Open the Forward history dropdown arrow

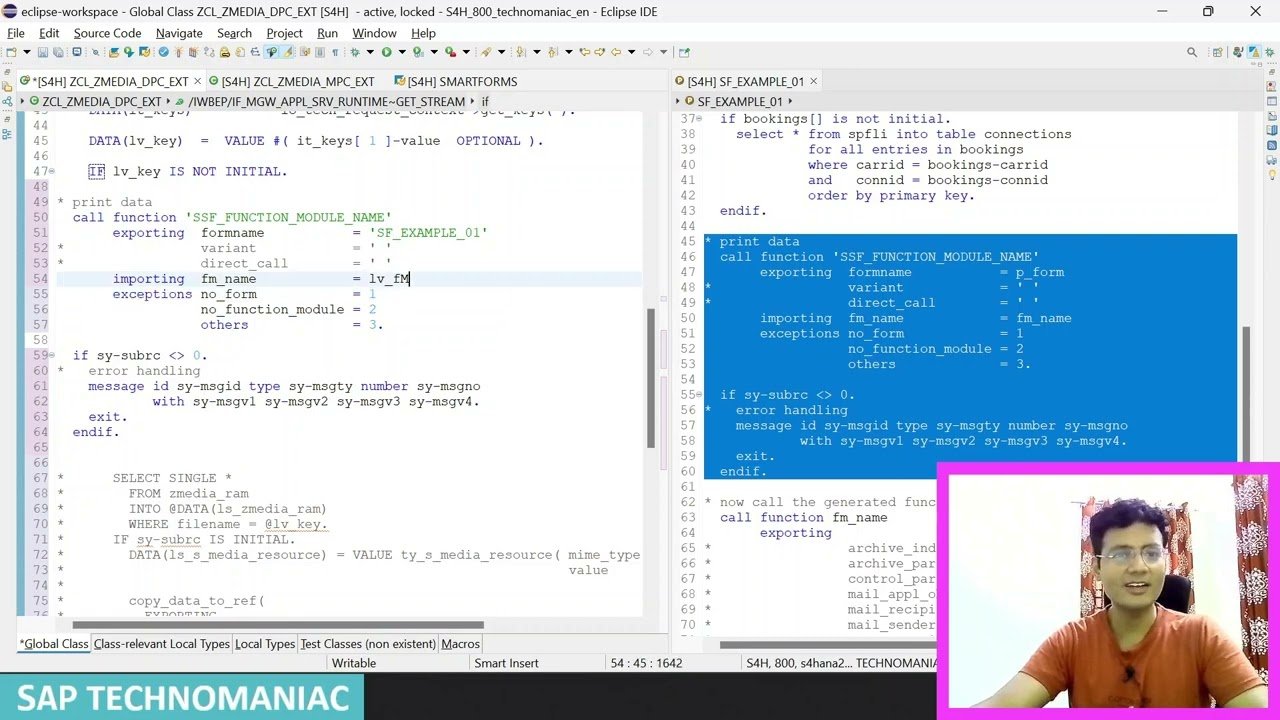[x=663, y=52]
